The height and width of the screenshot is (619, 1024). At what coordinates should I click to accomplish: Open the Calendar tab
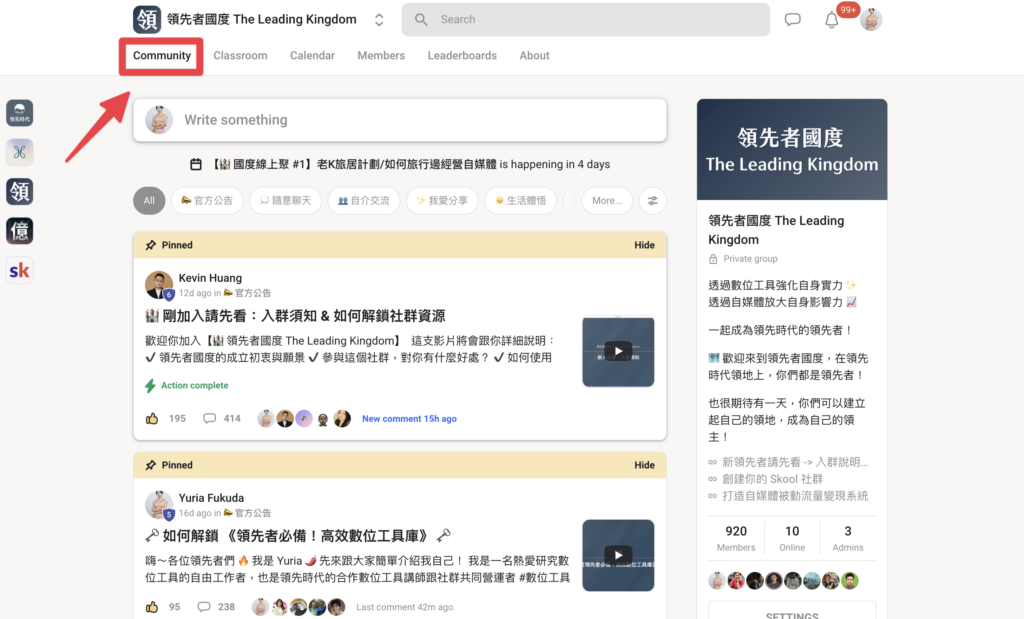(312, 56)
